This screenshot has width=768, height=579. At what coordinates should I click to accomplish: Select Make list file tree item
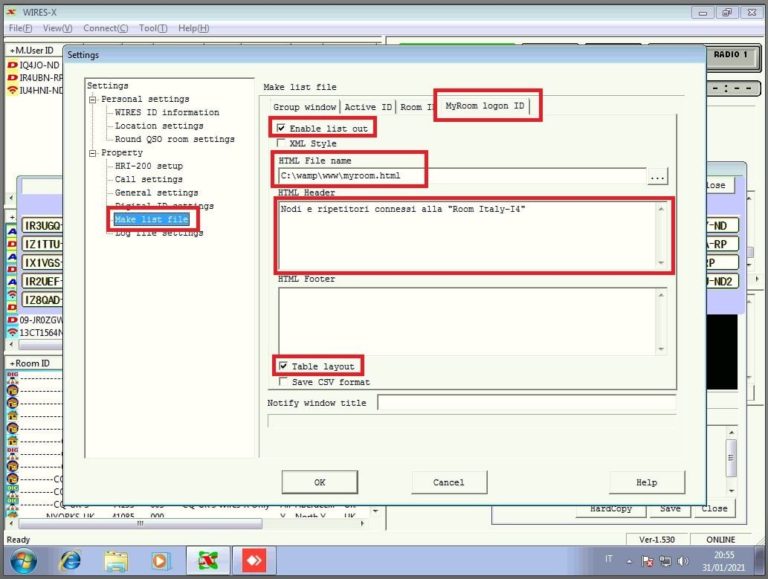tap(151, 219)
